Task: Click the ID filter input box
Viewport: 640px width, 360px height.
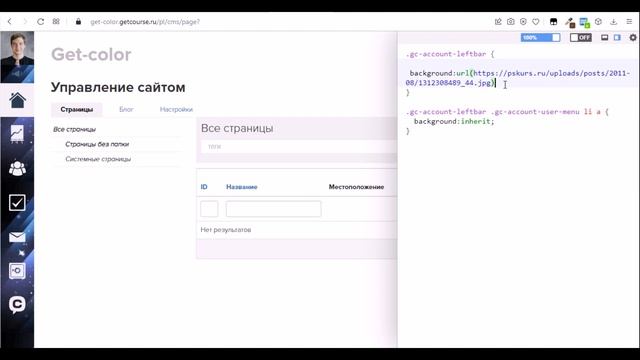Action: pyautogui.click(x=209, y=209)
